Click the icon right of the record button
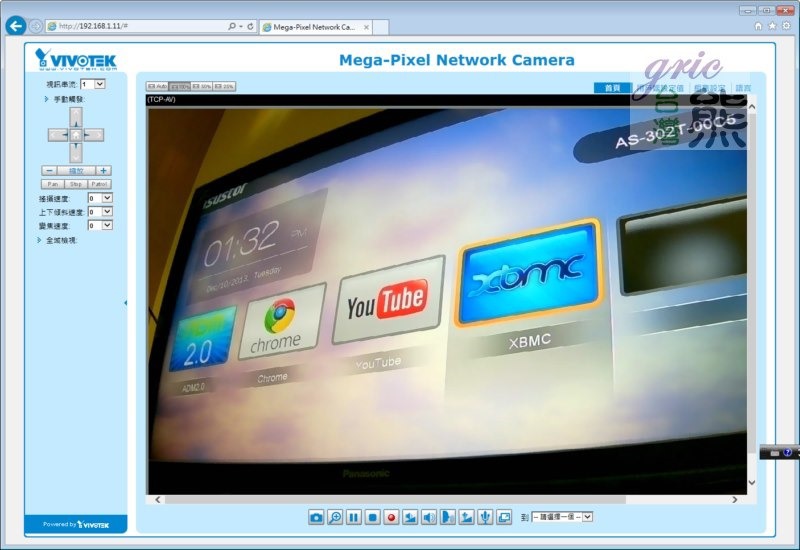The width and height of the screenshot is (800, 550). point(410,517)
